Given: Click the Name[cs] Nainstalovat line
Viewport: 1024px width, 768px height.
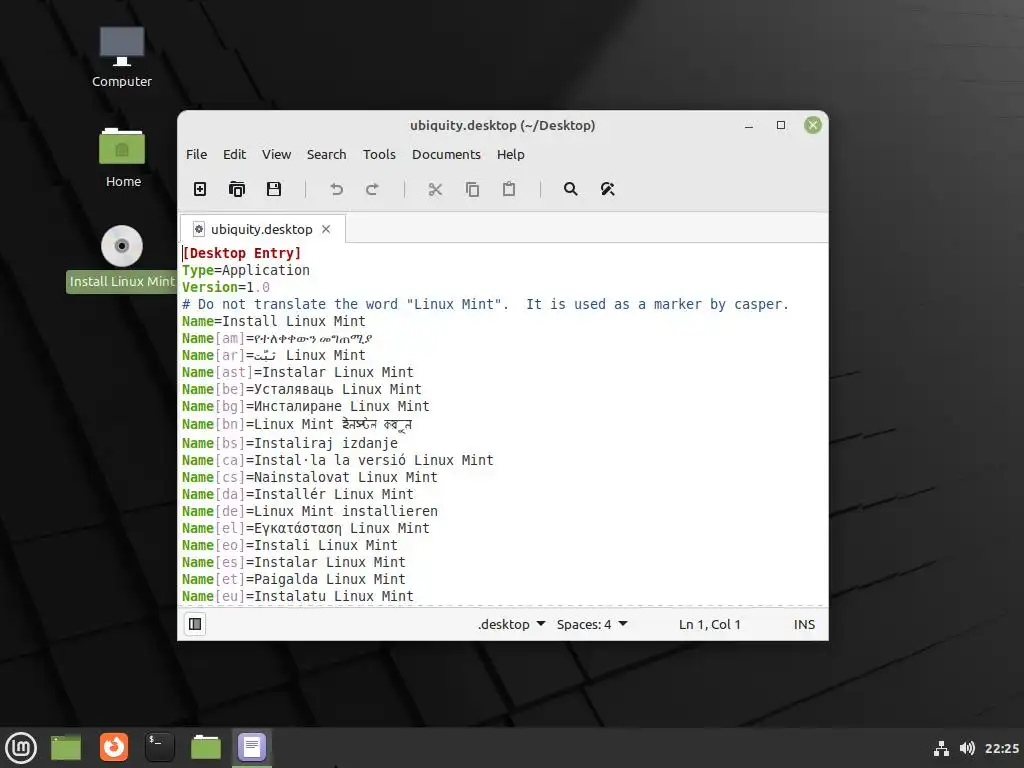Looking at the screenshot, I should pyautogui.click(x=310, y=477).
